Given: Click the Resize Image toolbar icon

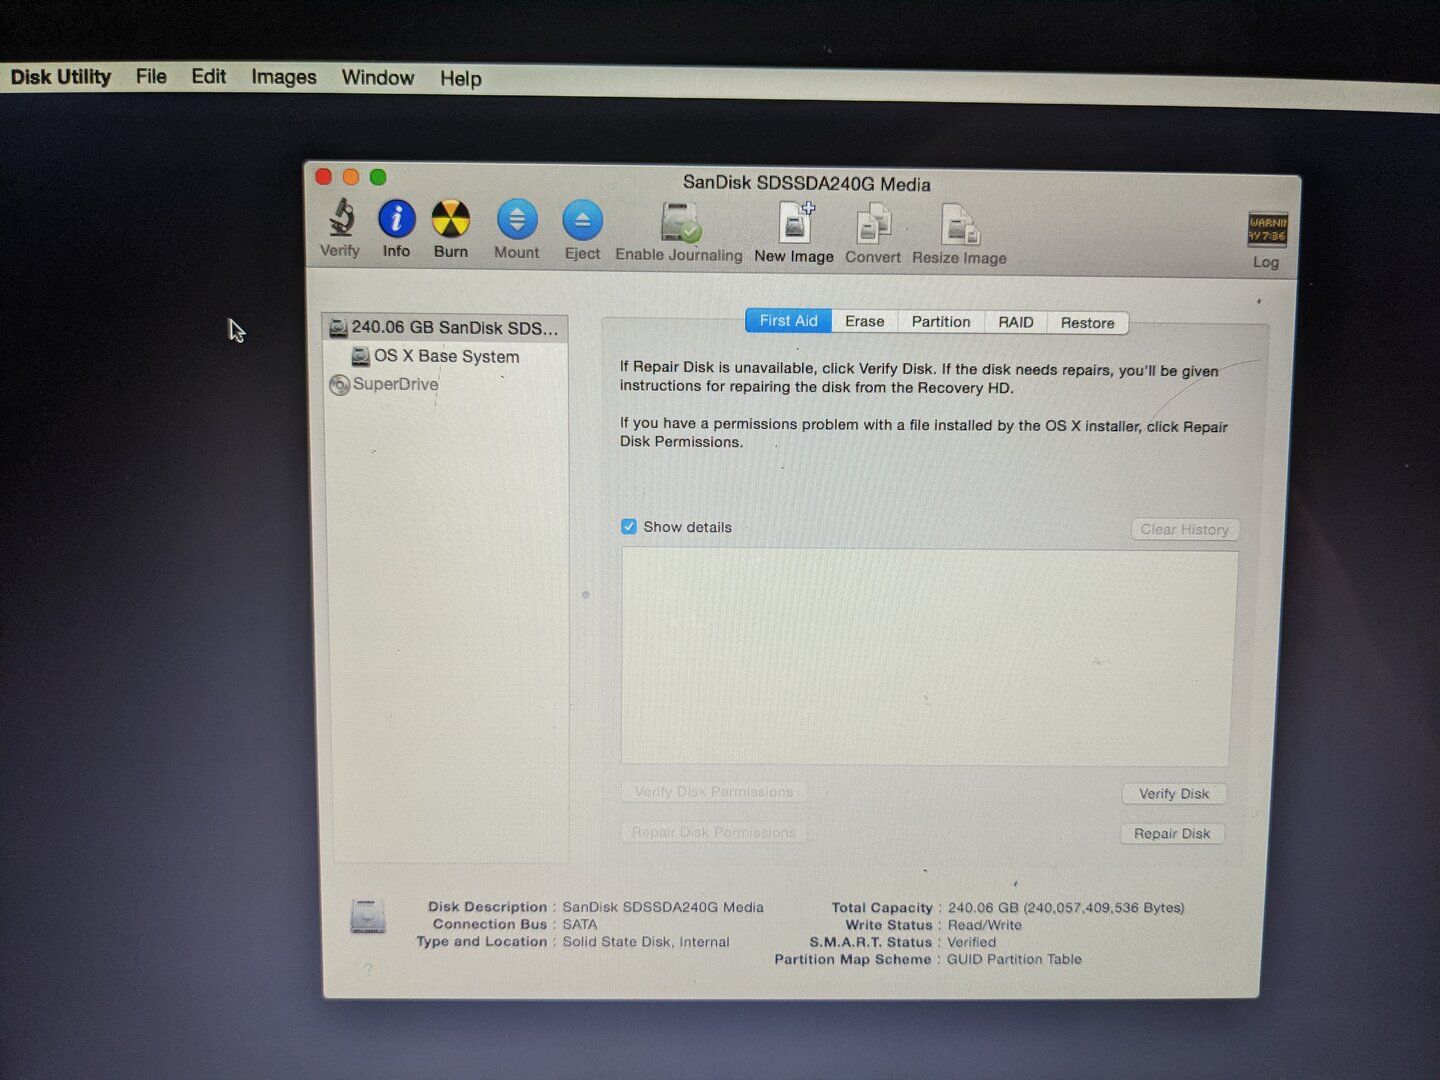Looking at the screenshot, I should [x=960, y=226].
